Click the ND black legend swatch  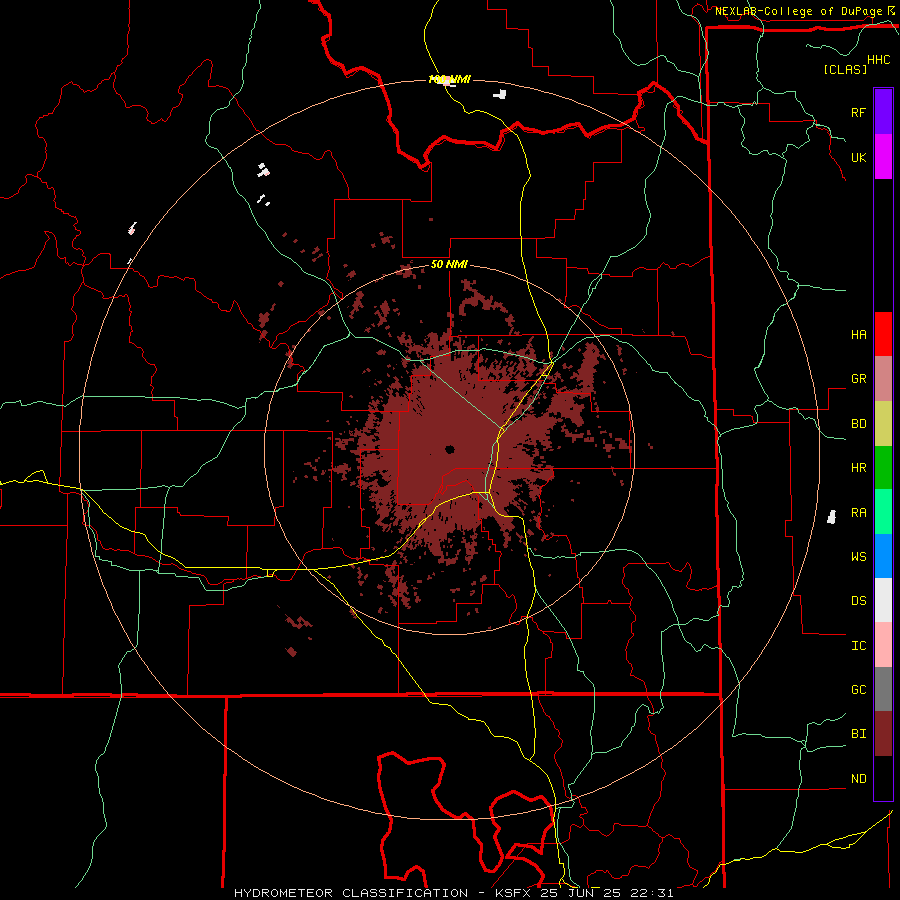(x=883, y=778)
